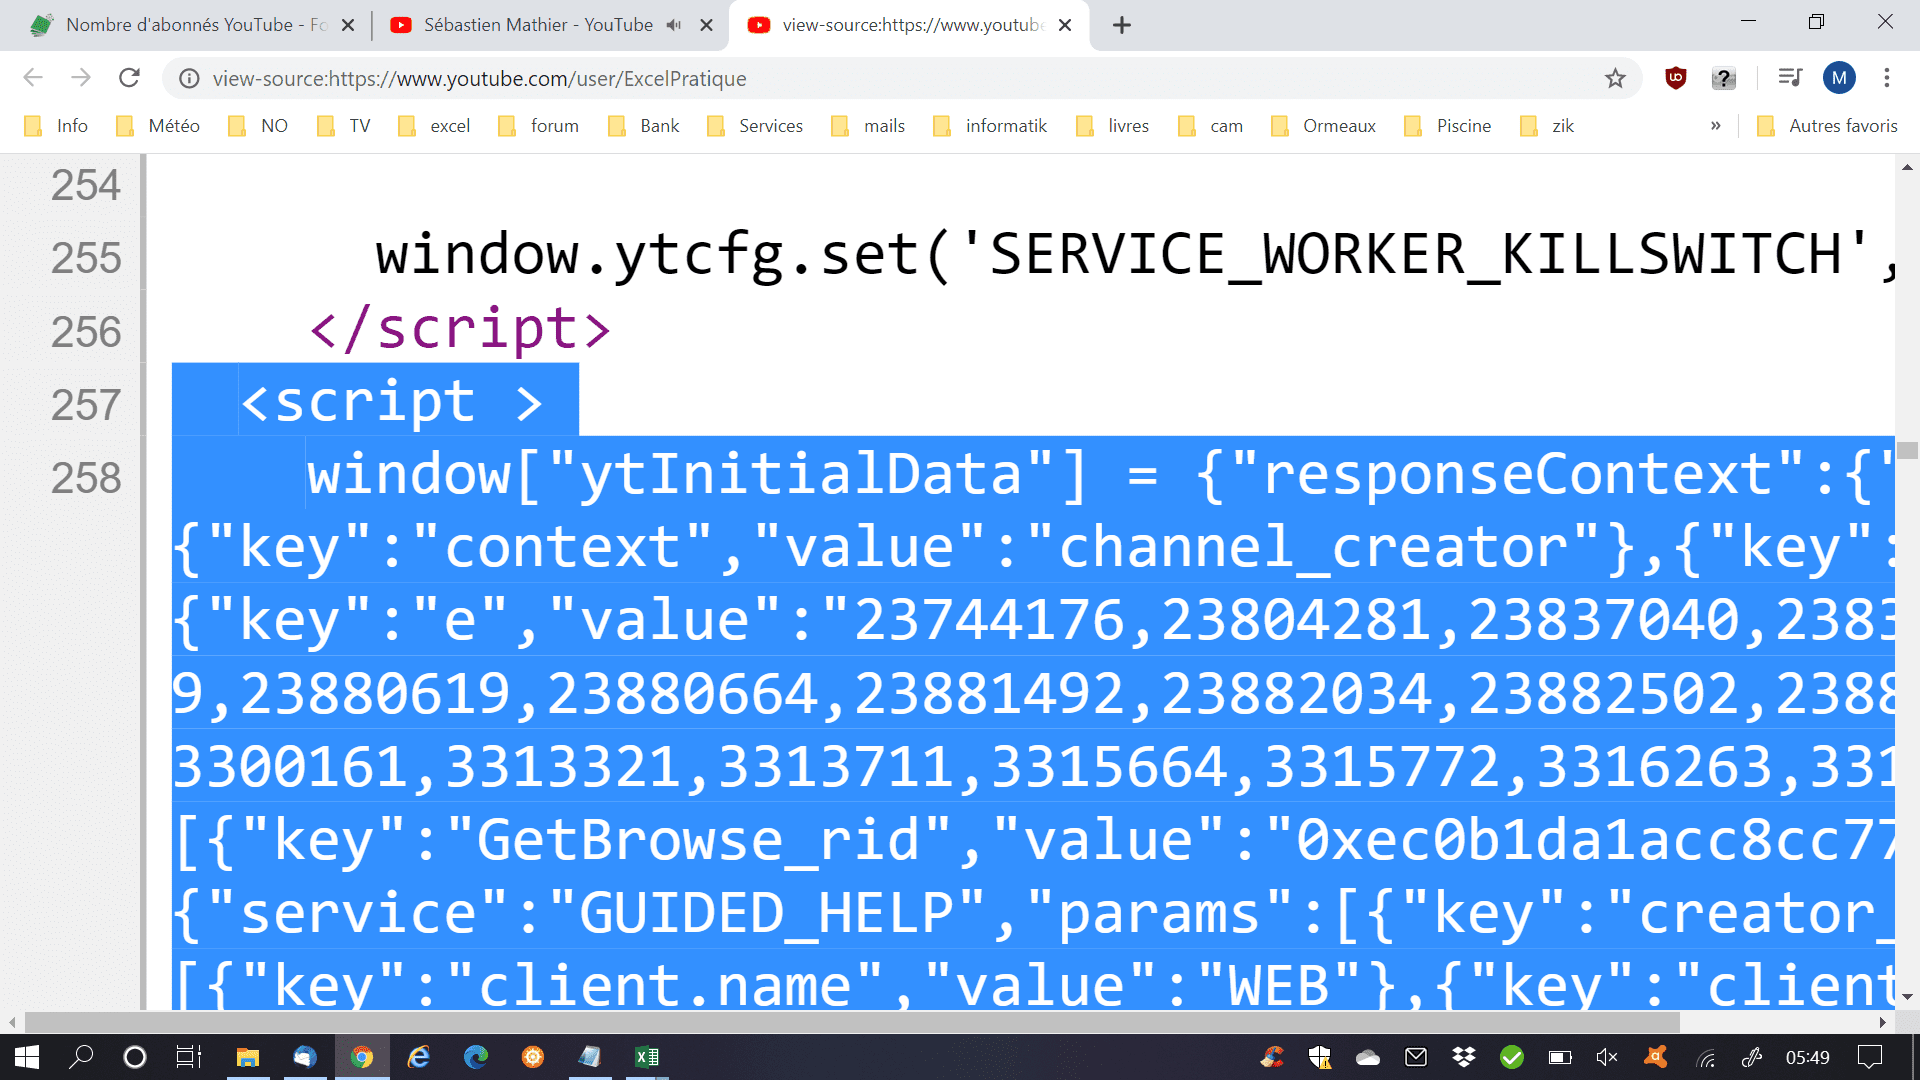The image size is (1920, 1080).
Task: Click the question mark extension icon
Action: click(1724, 78)
